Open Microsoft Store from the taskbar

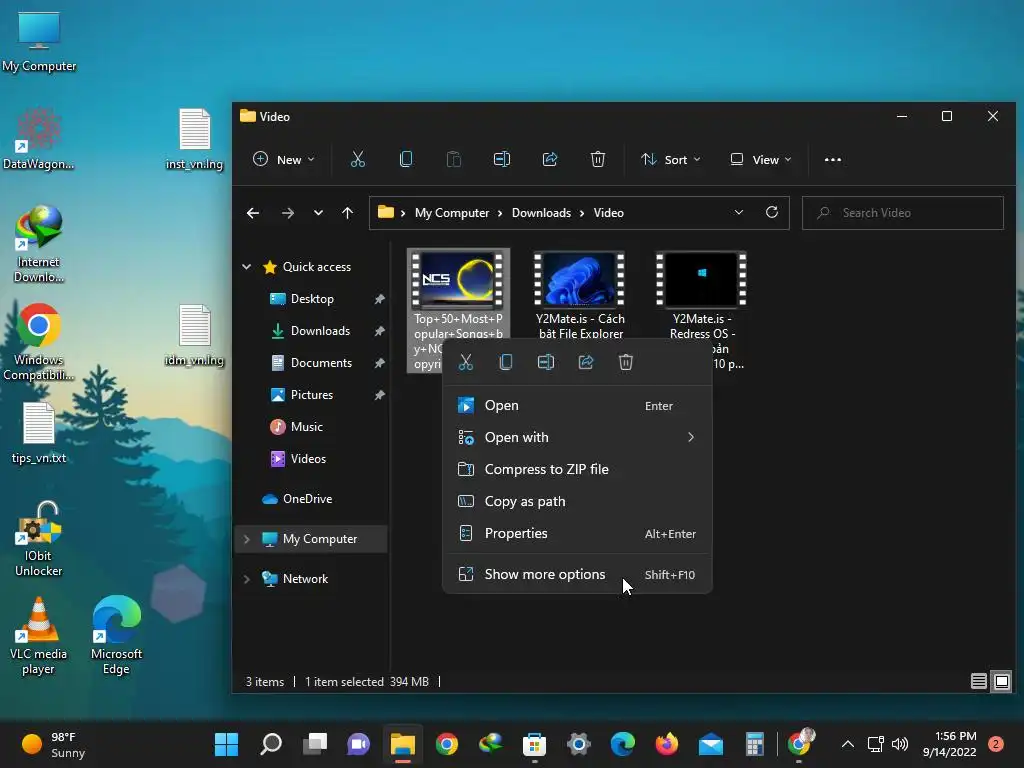pyautogui.click(x=534, y=744)
